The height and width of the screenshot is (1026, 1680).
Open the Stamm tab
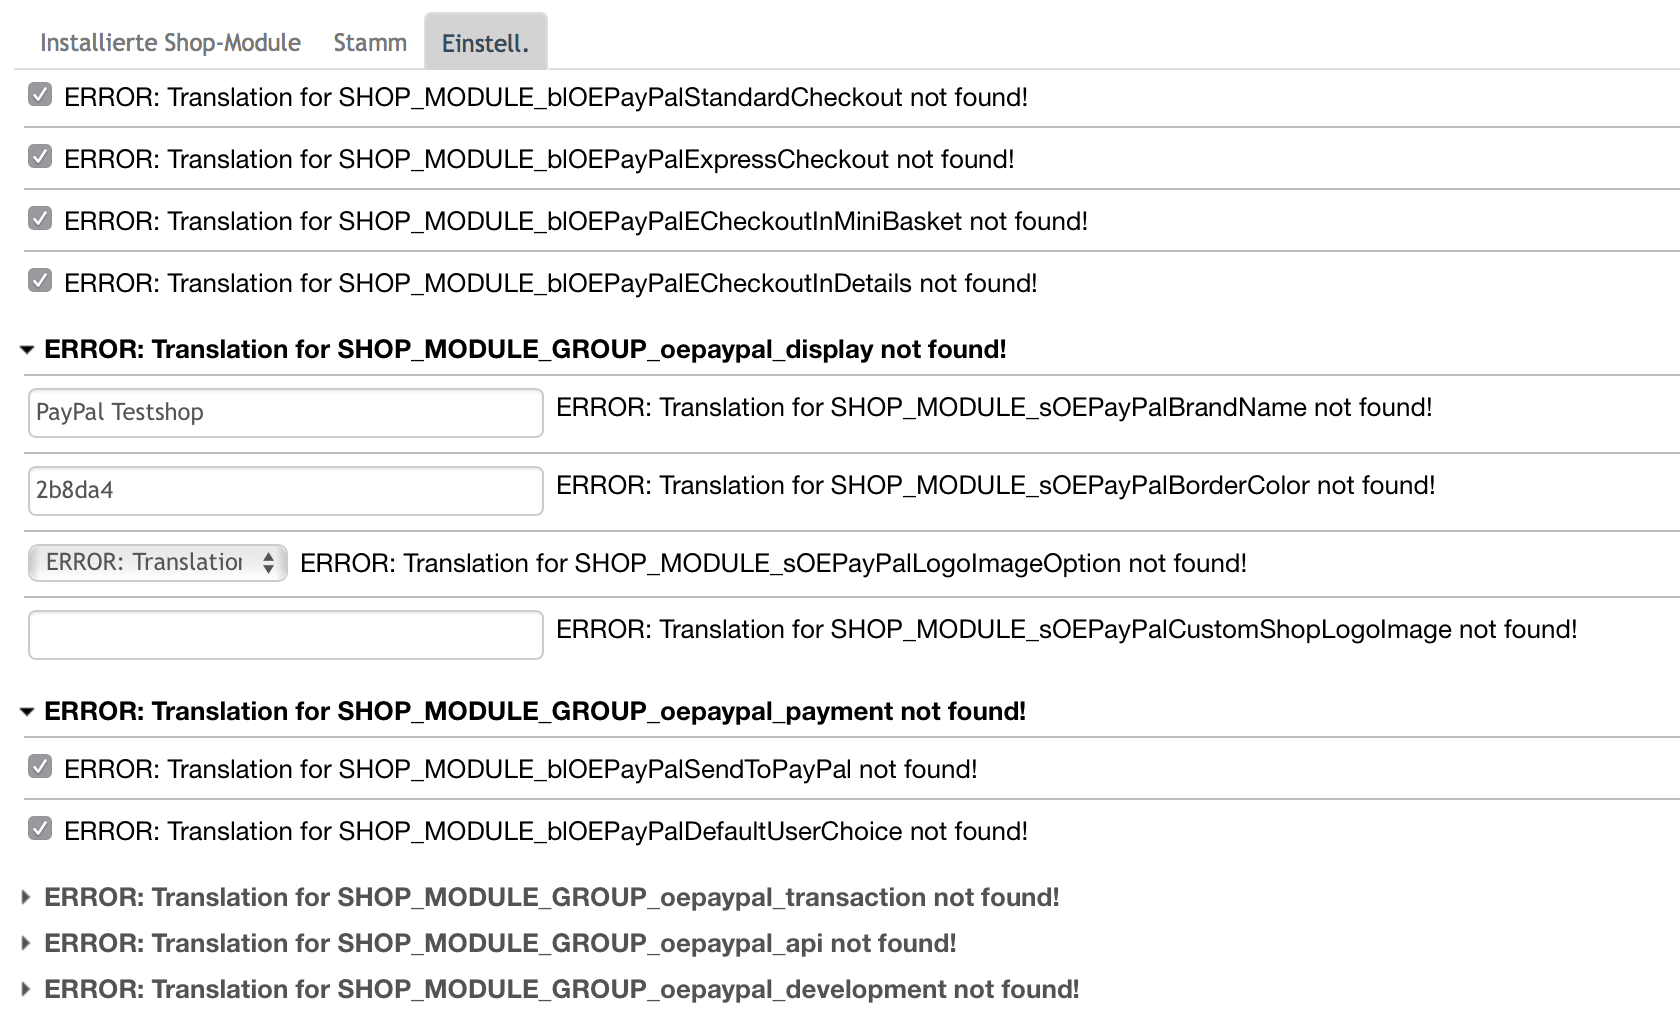[370, 43]
